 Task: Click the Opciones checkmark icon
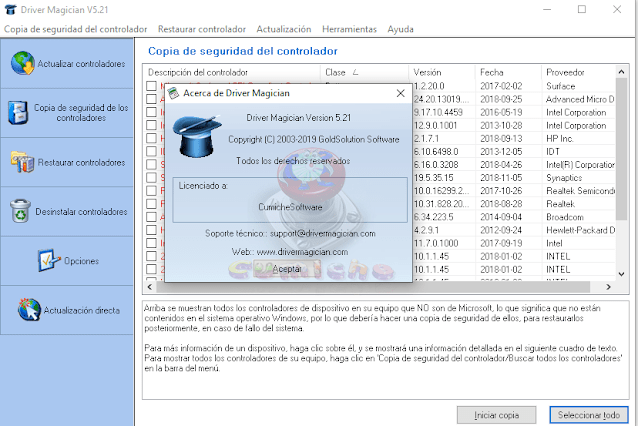coord(49,260)
